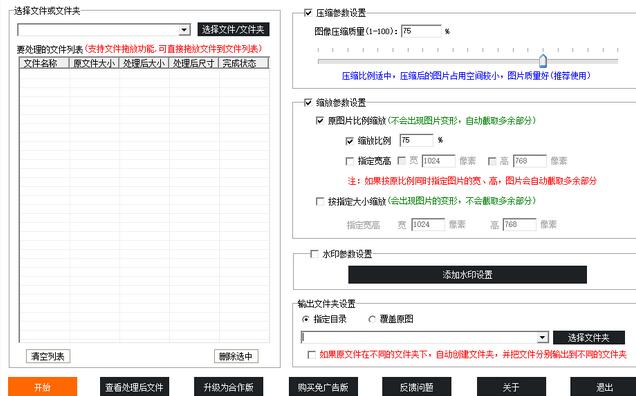Click the 缩放比例 percent input field
Screen dimensions: 636x396
[416, 140]
